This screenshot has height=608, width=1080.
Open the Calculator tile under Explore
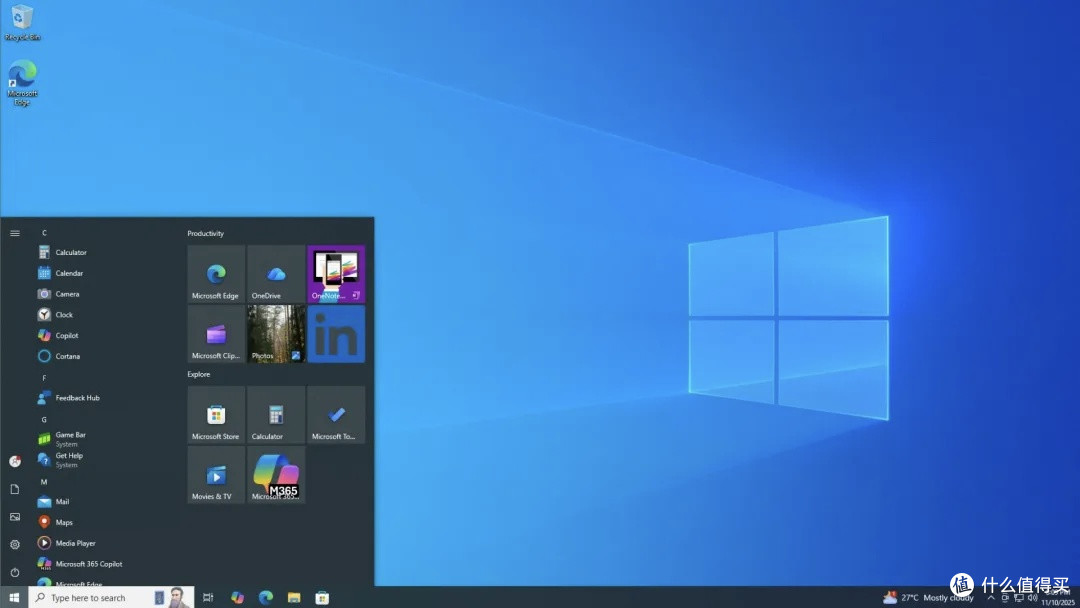click(276, 415)
